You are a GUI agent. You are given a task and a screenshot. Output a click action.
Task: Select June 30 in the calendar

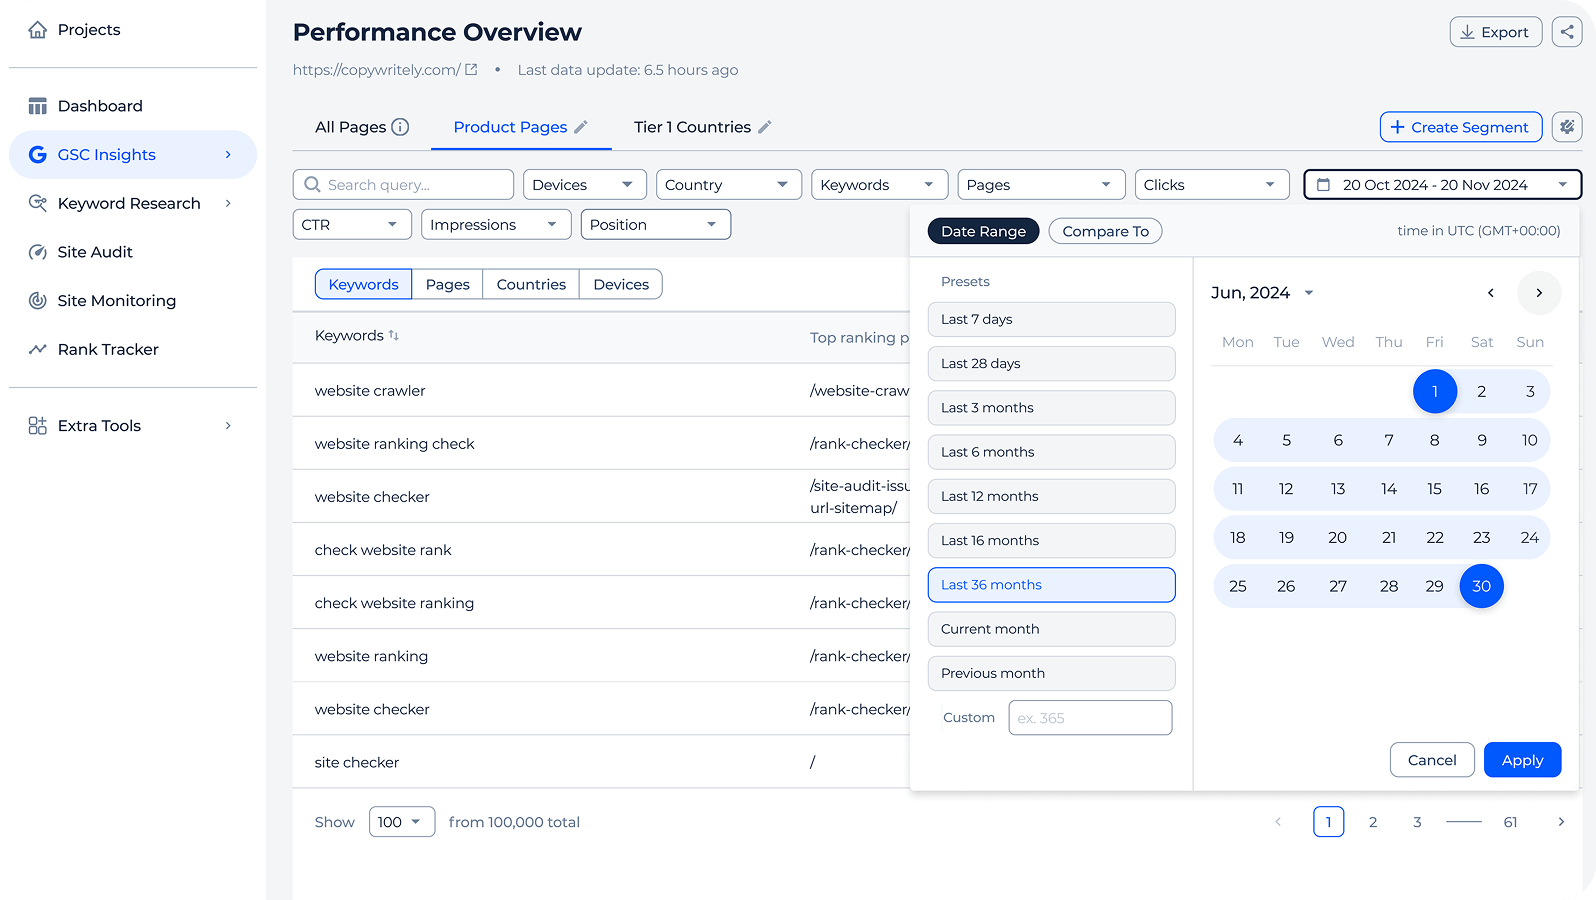point(1481,586)
